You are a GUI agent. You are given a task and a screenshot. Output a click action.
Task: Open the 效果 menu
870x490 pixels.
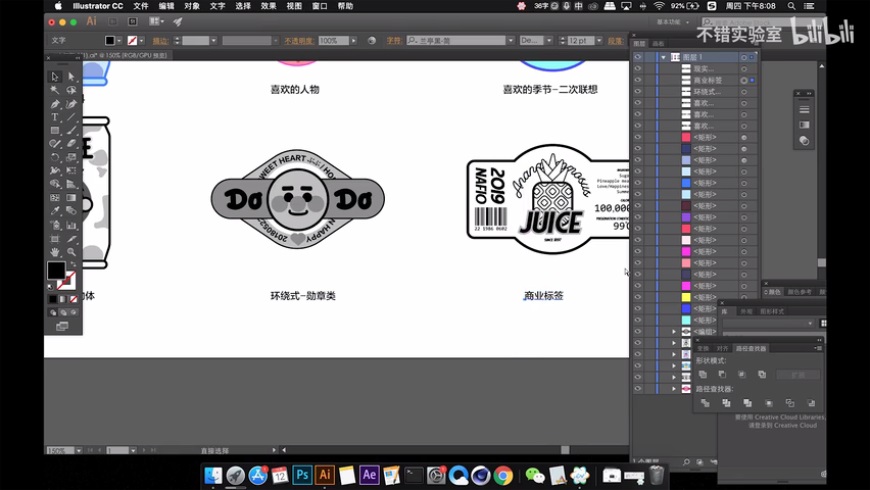click(x=268, y=6)
